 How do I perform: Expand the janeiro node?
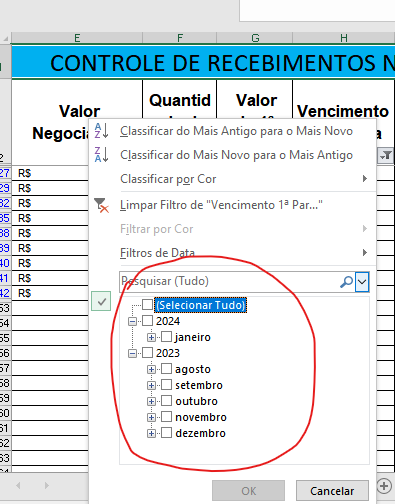pyautogui.click(x=151, y=337)
